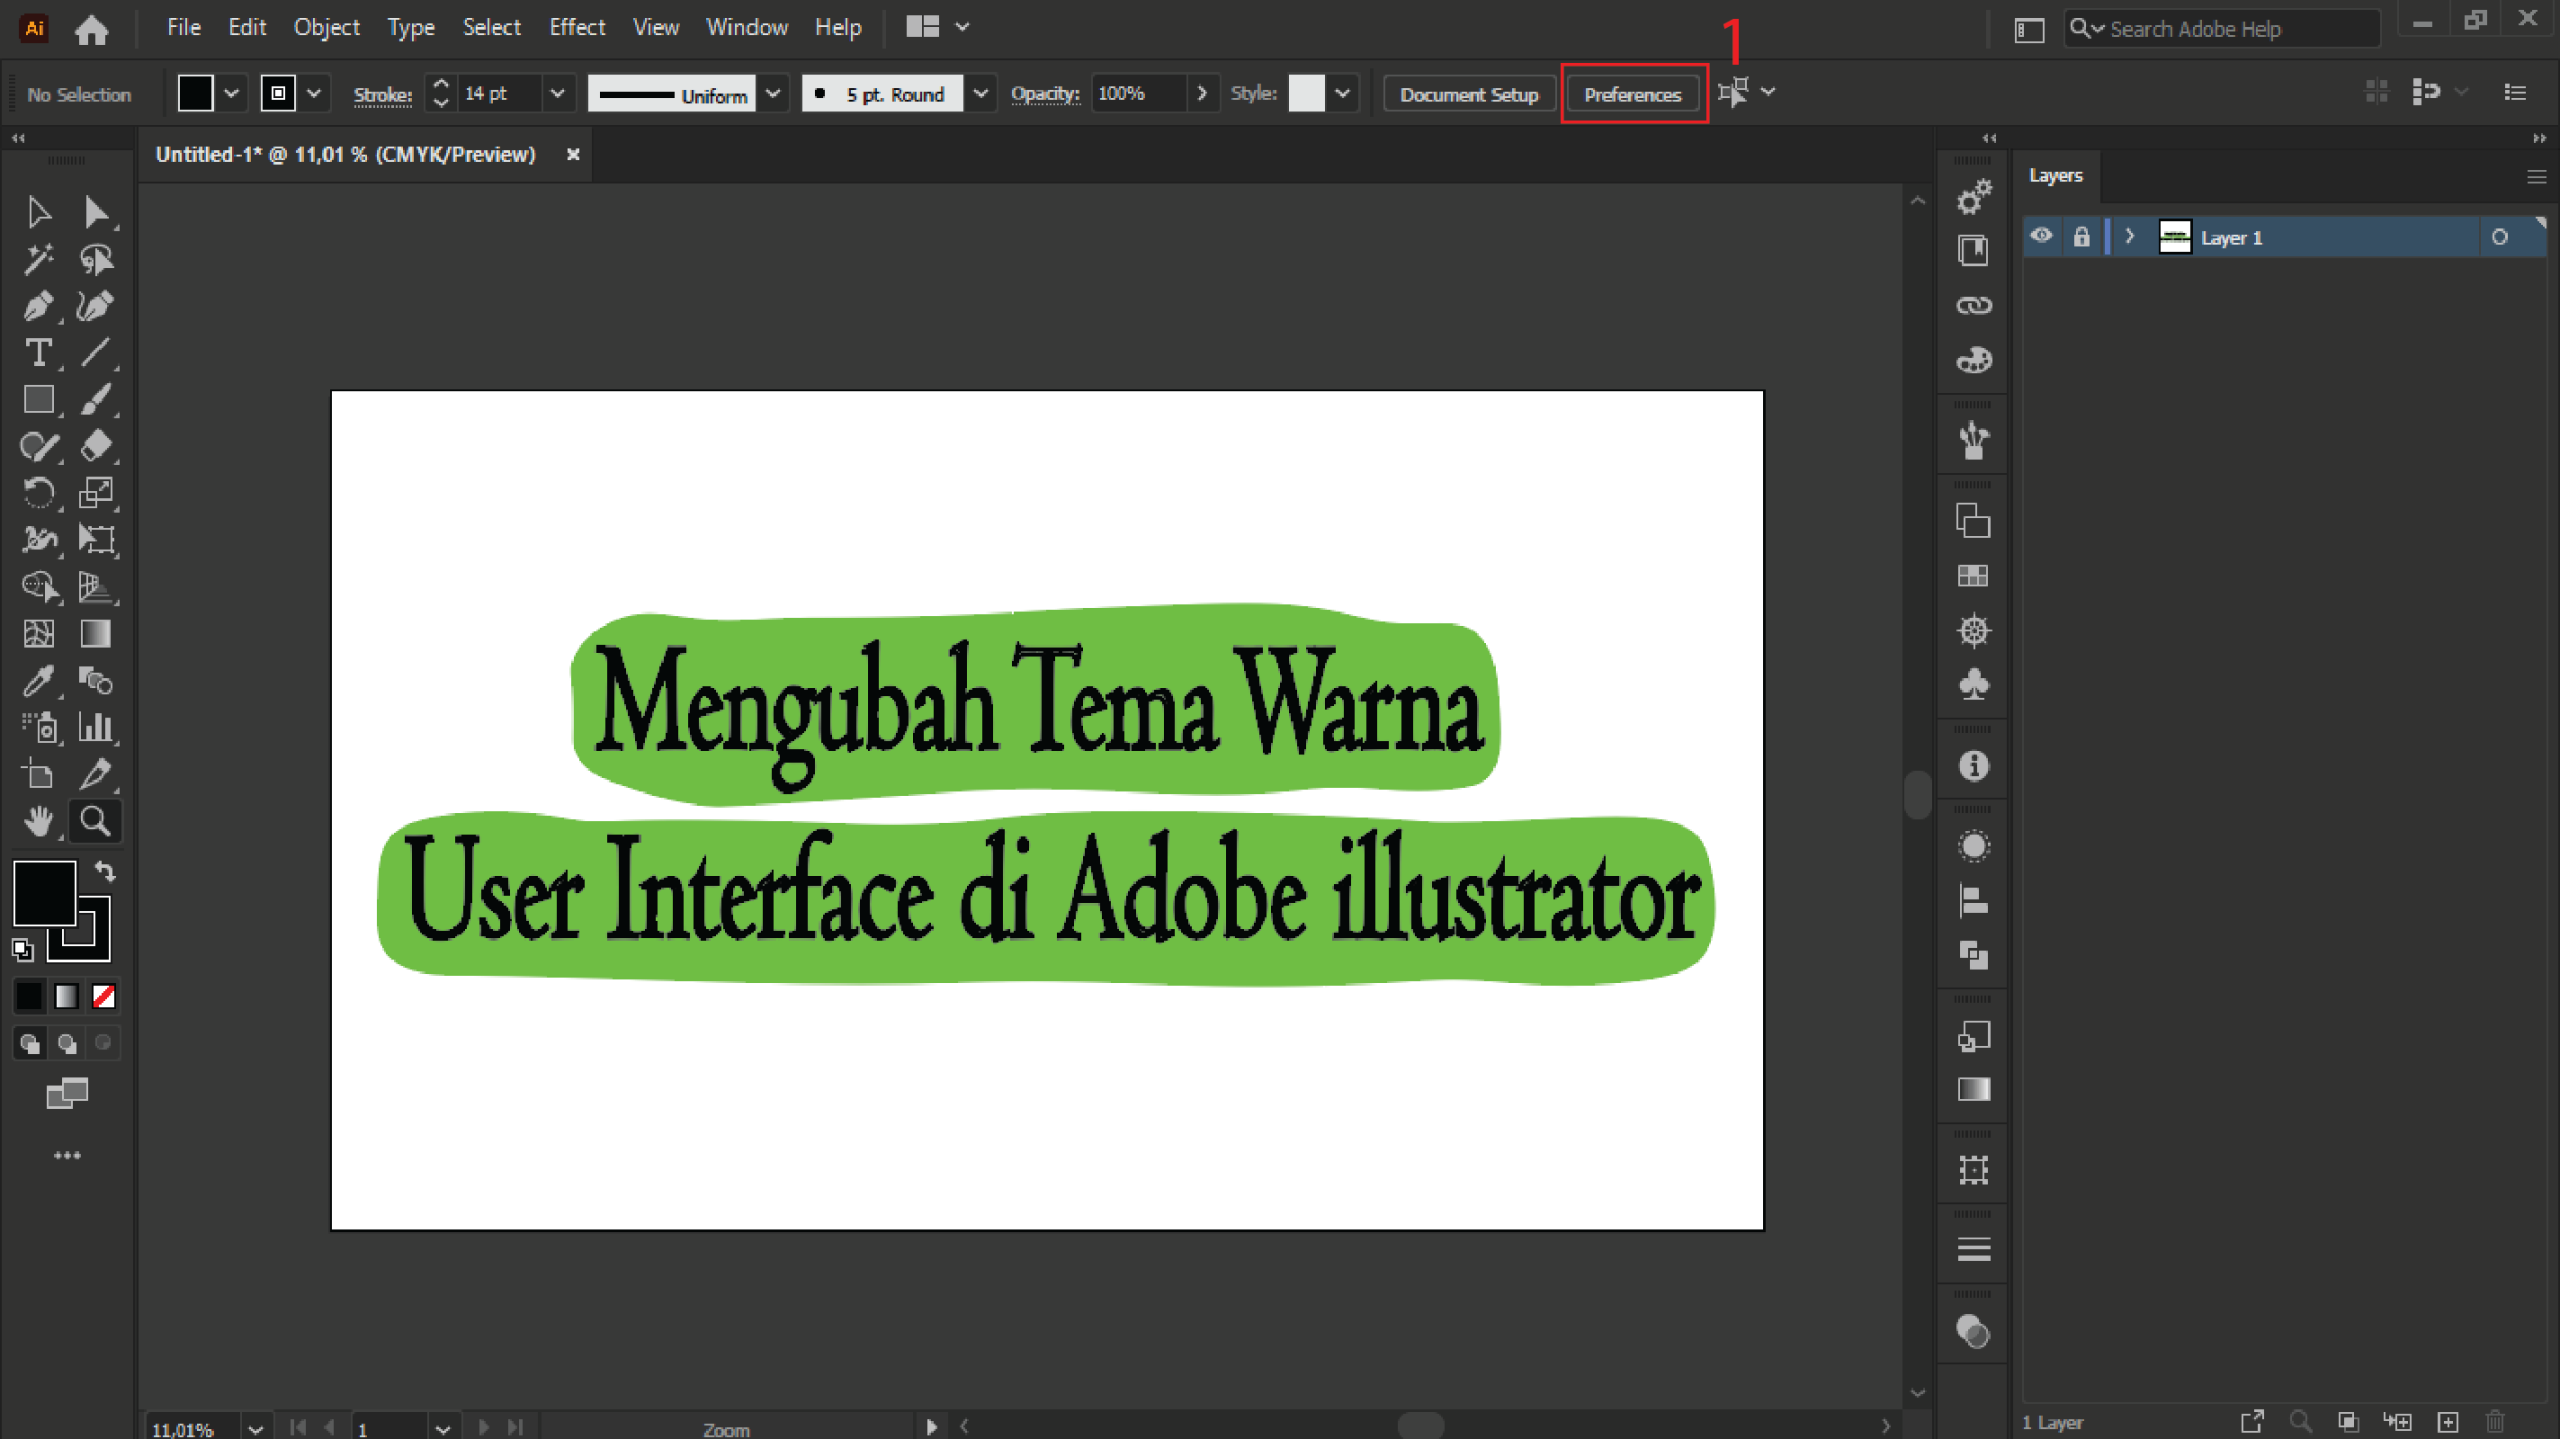Open the Window menu
The height and width of the screenshot is (1439, 2560).
pos(746,27)
